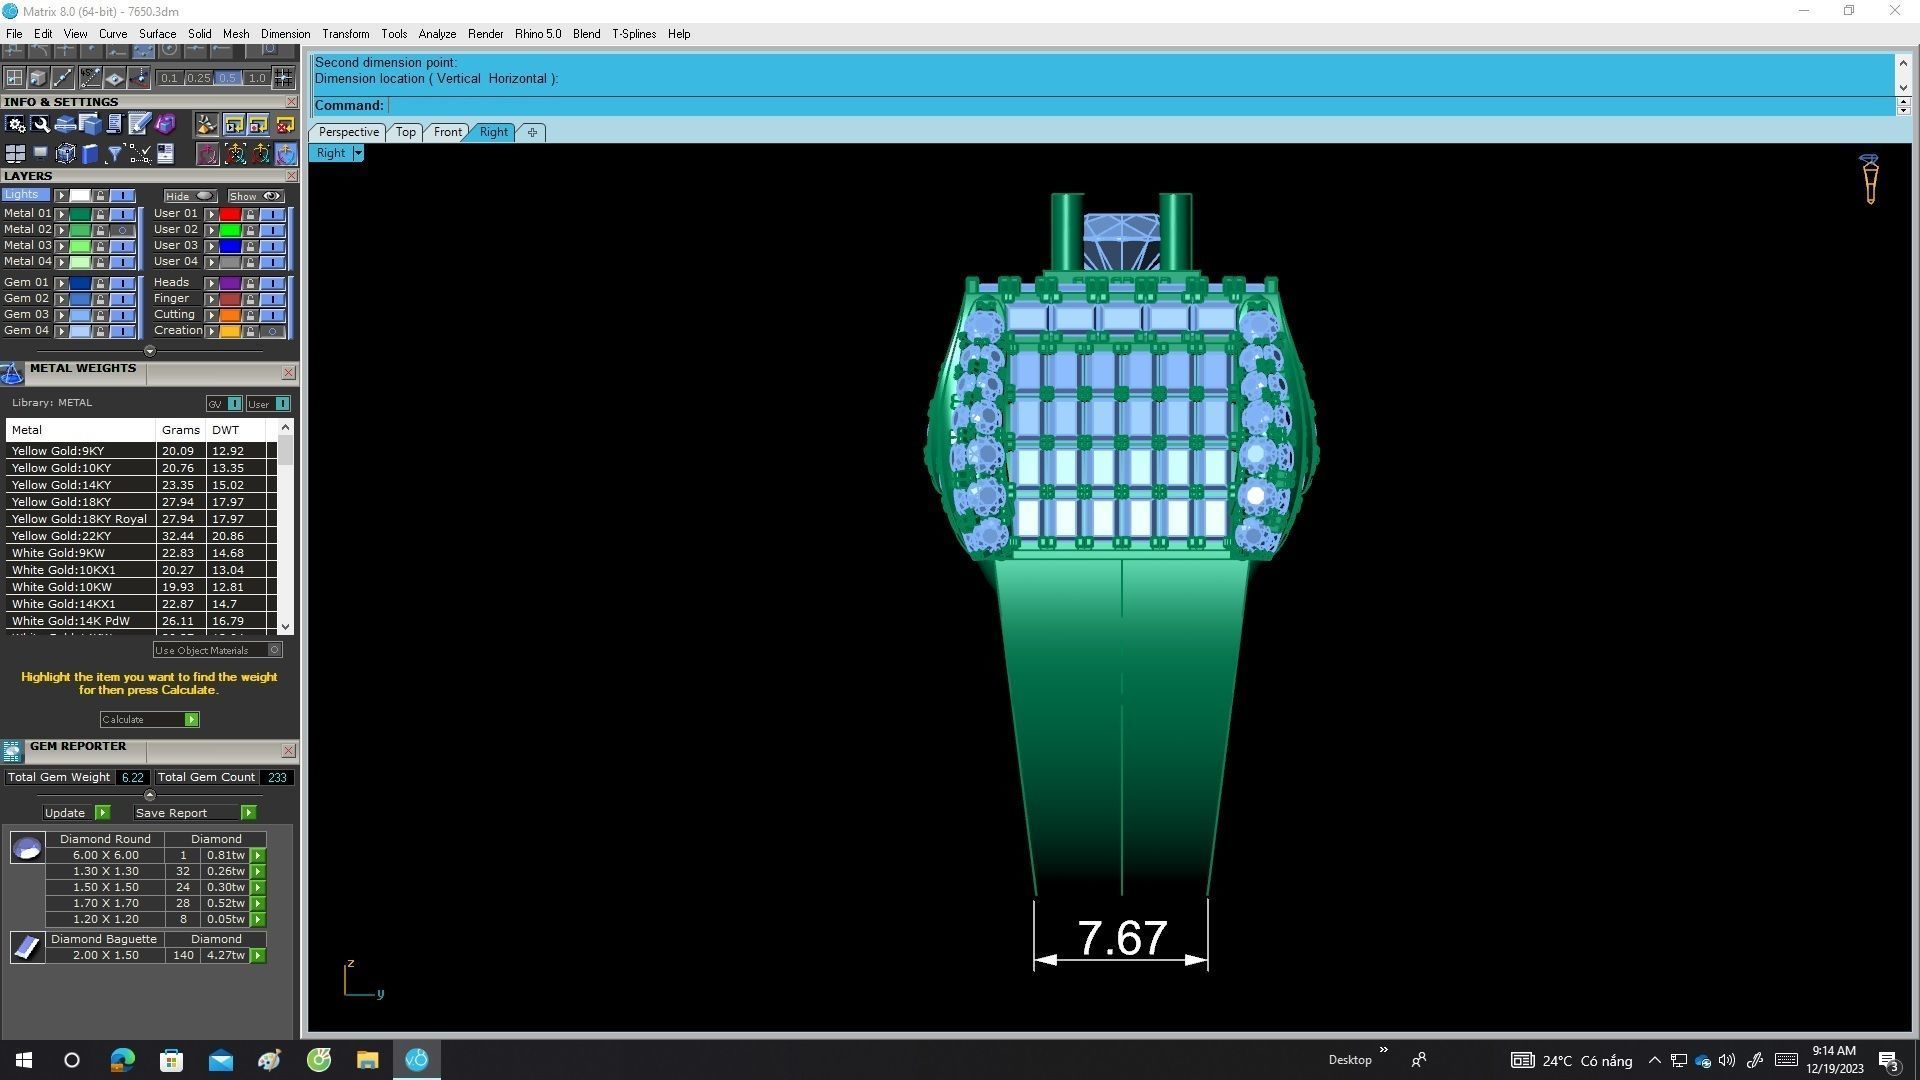Click the blue book icon in the settings panel
Viewport: 1920px width, 1080px height.
90,154
